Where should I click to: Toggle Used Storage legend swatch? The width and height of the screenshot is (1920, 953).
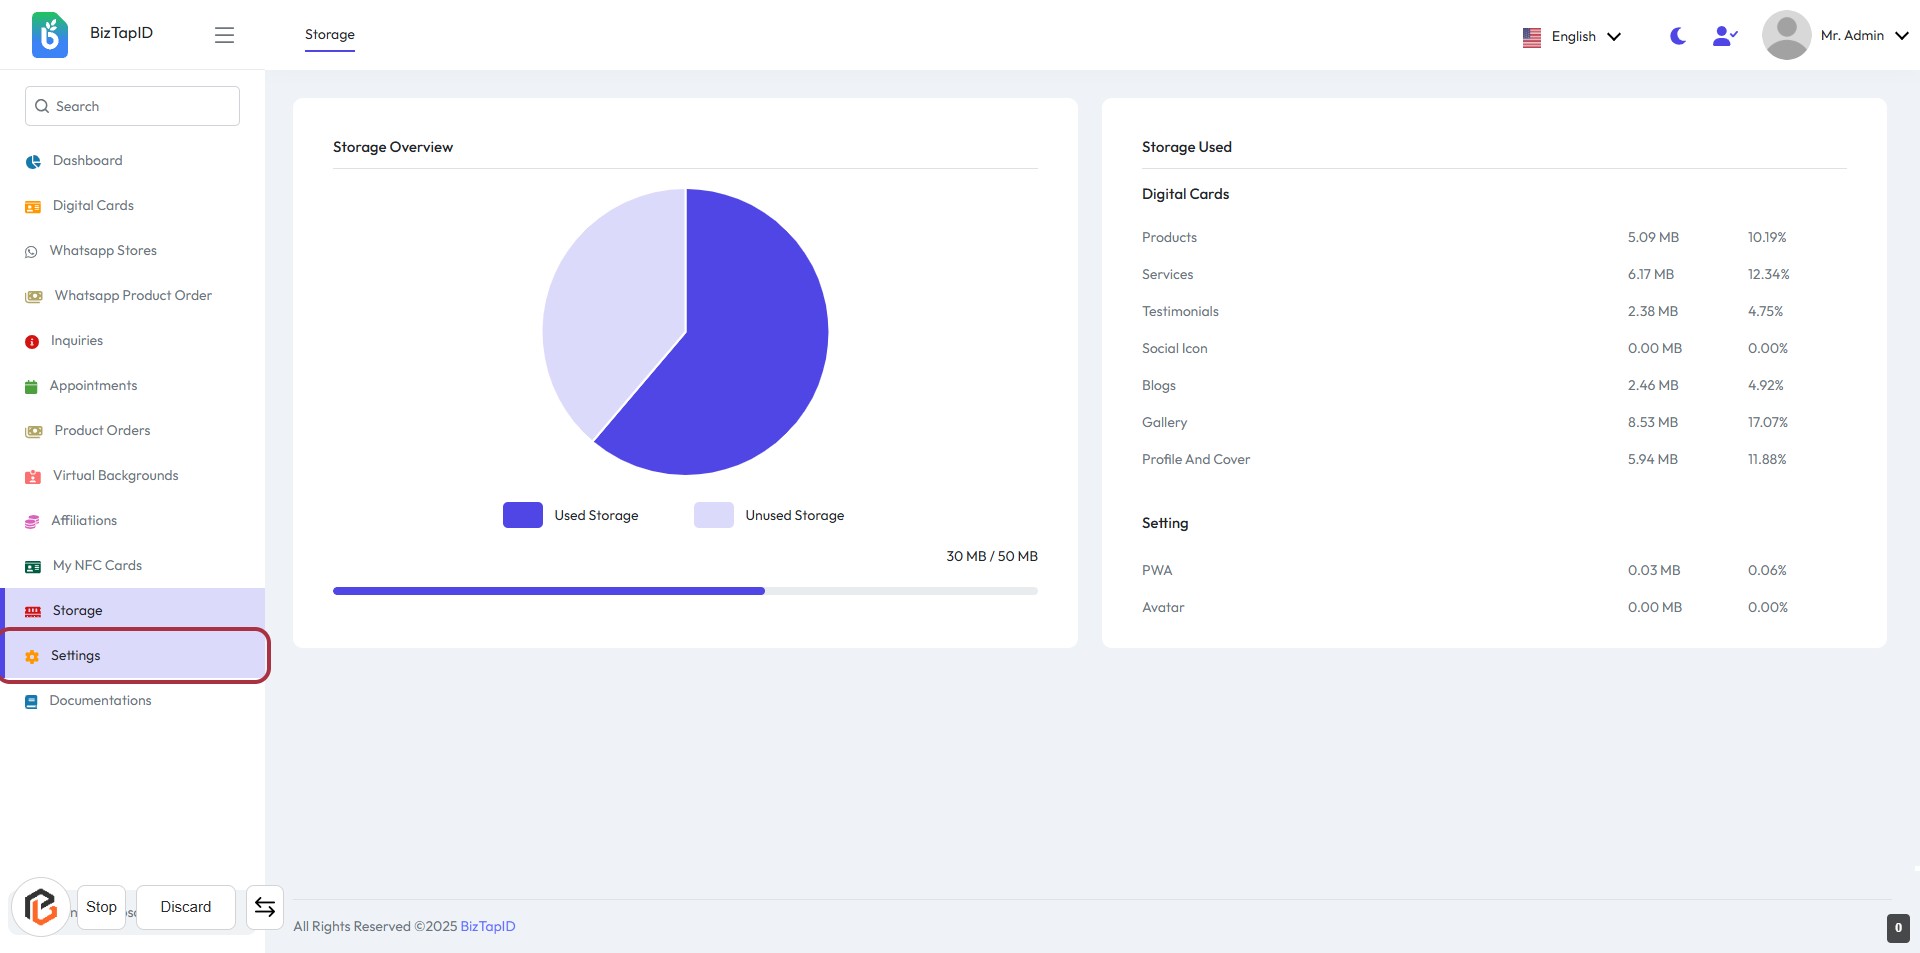point(522,515)
